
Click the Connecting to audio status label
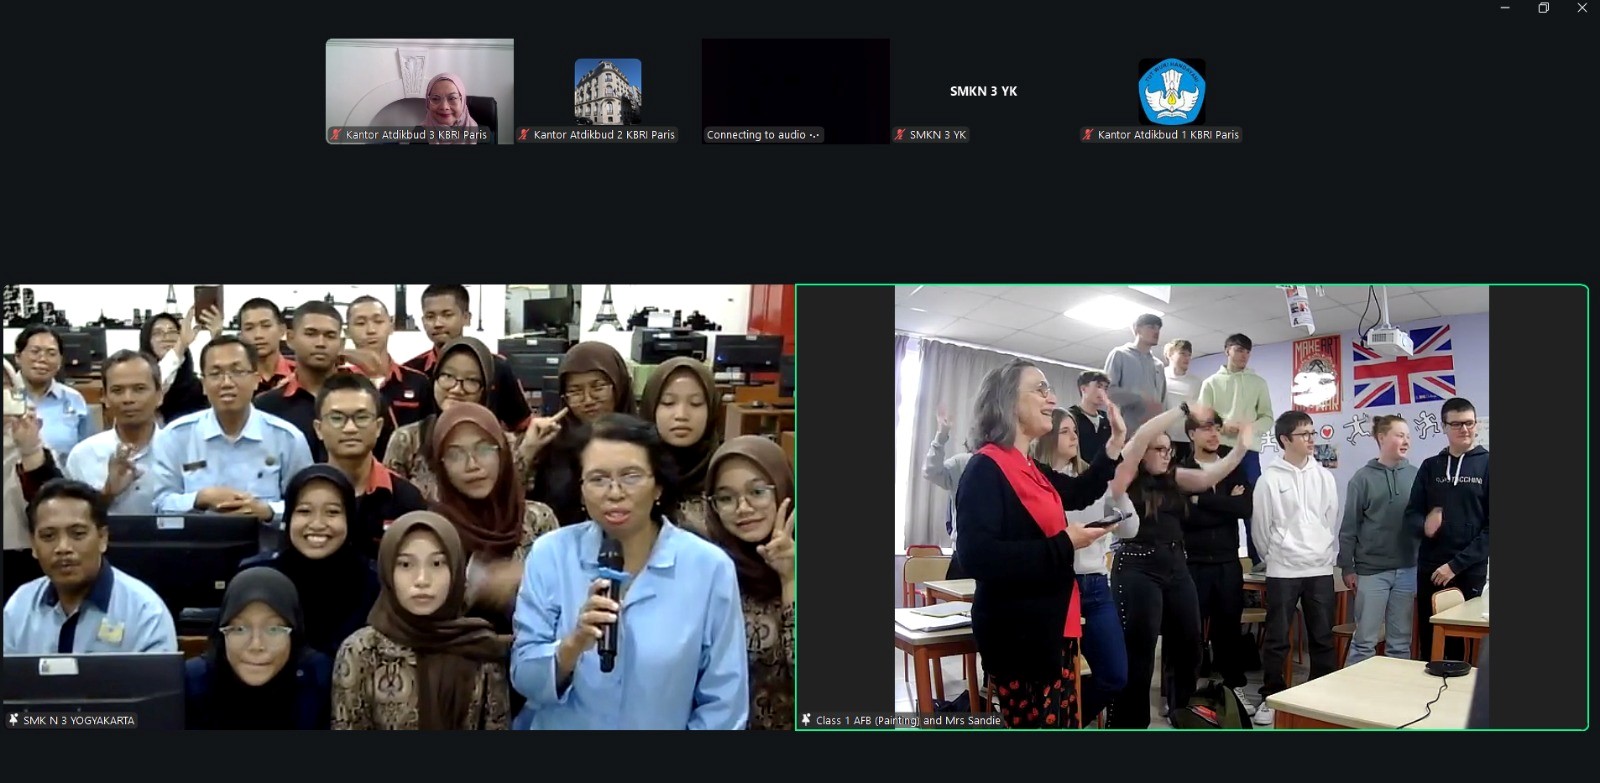[x=763, y=135]
